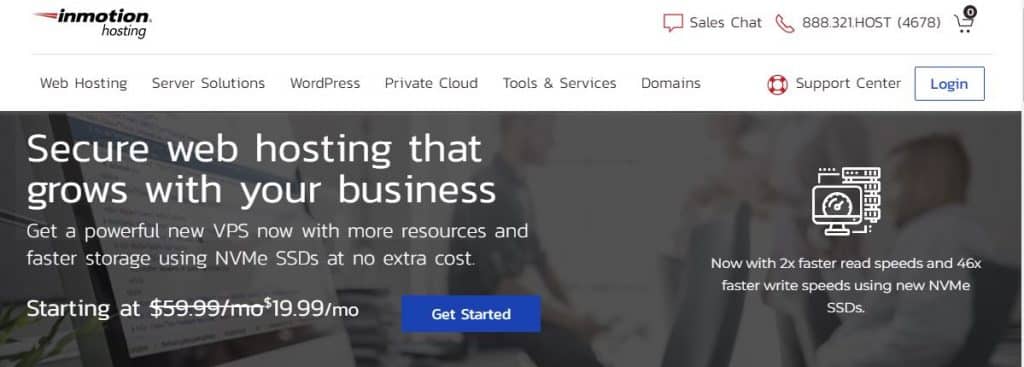This screenshot has height=367, width=1024.
Task: Click the Sales Chat text link
Action: pos(726,23)
